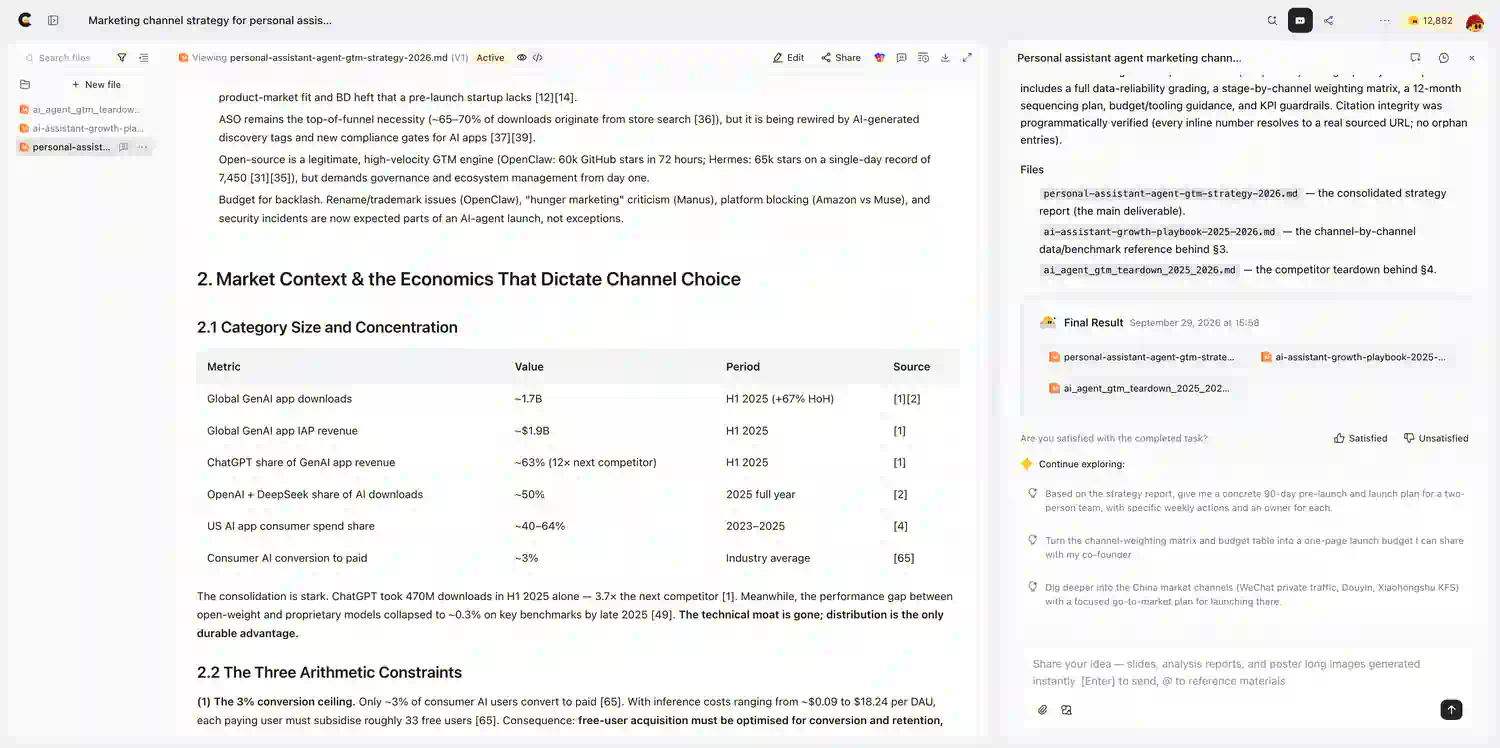Click the Share button in document toolbar
Viewport: 1500px width, 748px height.
pos(840,58)
